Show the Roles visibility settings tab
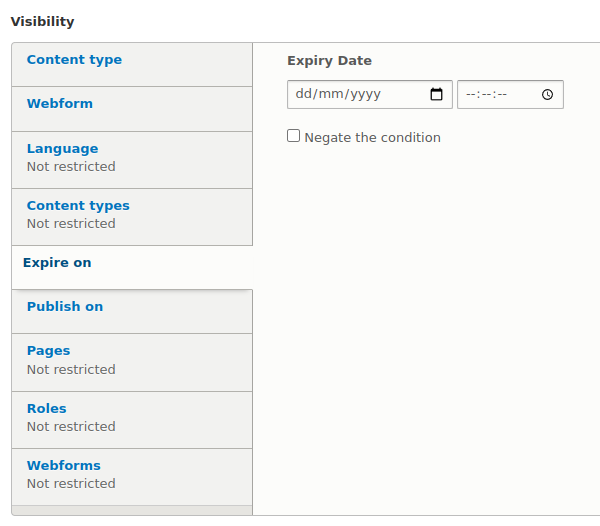The image size is (600, 526). pos(46,408)
